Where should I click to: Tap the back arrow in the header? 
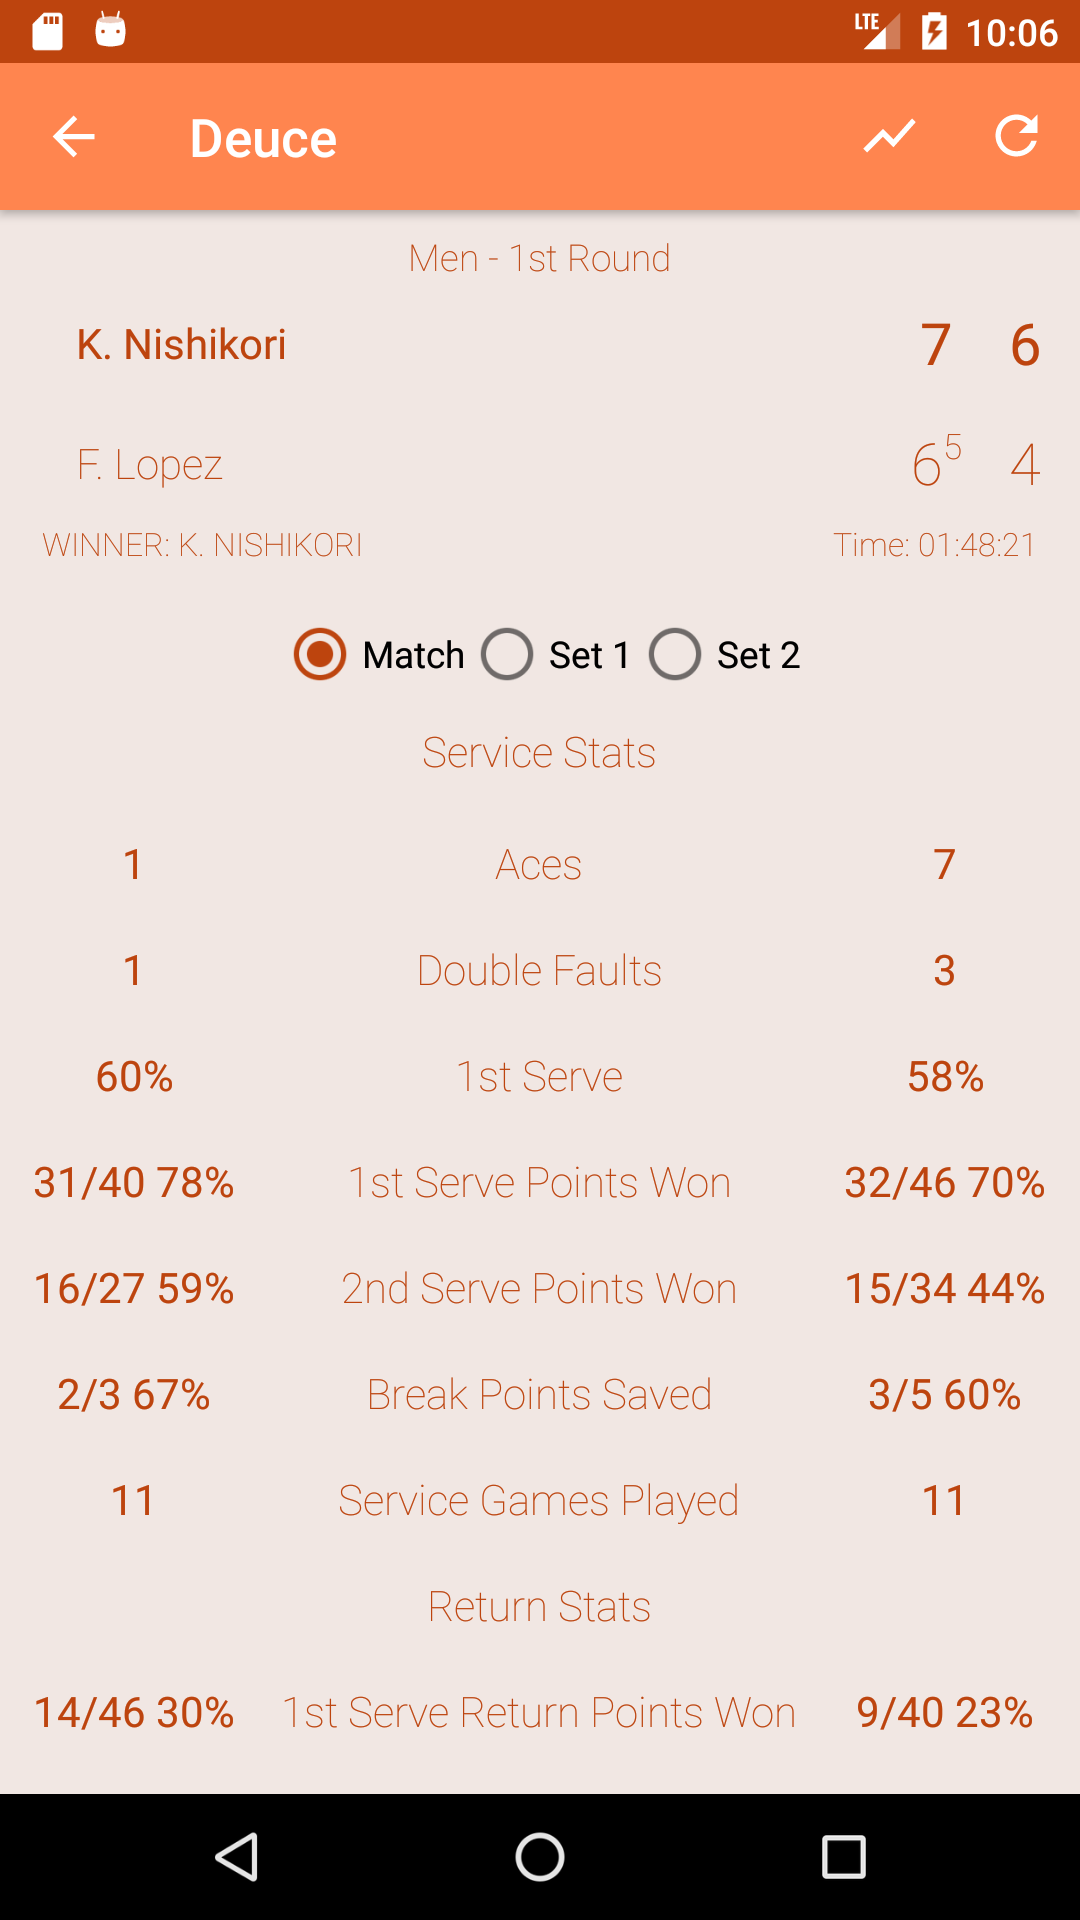pyautogui.click(x=74, y=137)
